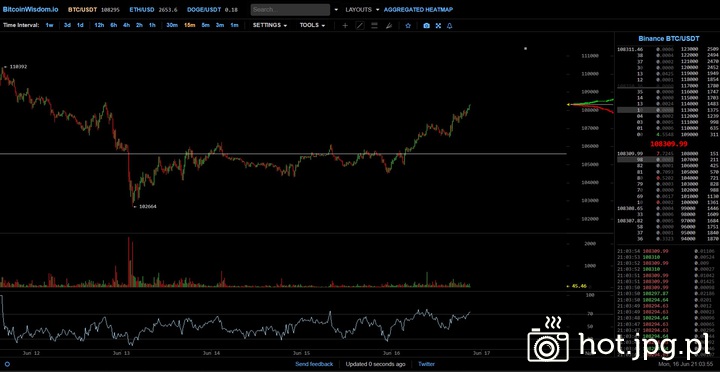Open the AGGREGATED HEATMAP link

pos(418,10)
